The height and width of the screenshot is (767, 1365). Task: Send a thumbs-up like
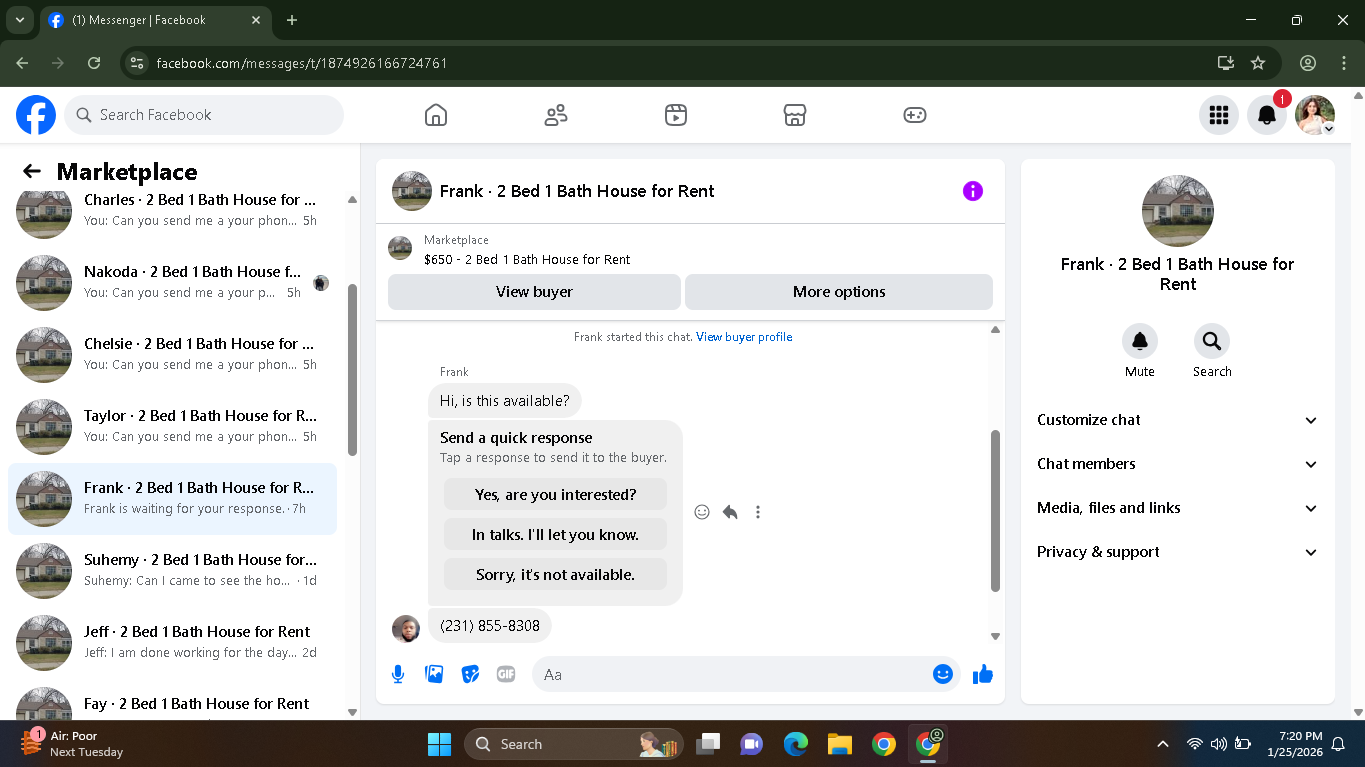(983, 674)
